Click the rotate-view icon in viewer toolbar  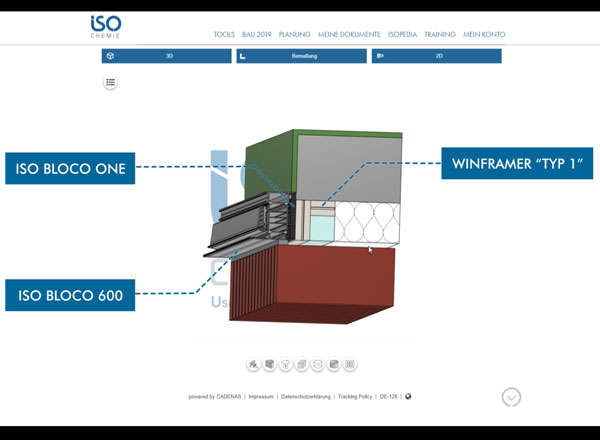coord(285,364)
